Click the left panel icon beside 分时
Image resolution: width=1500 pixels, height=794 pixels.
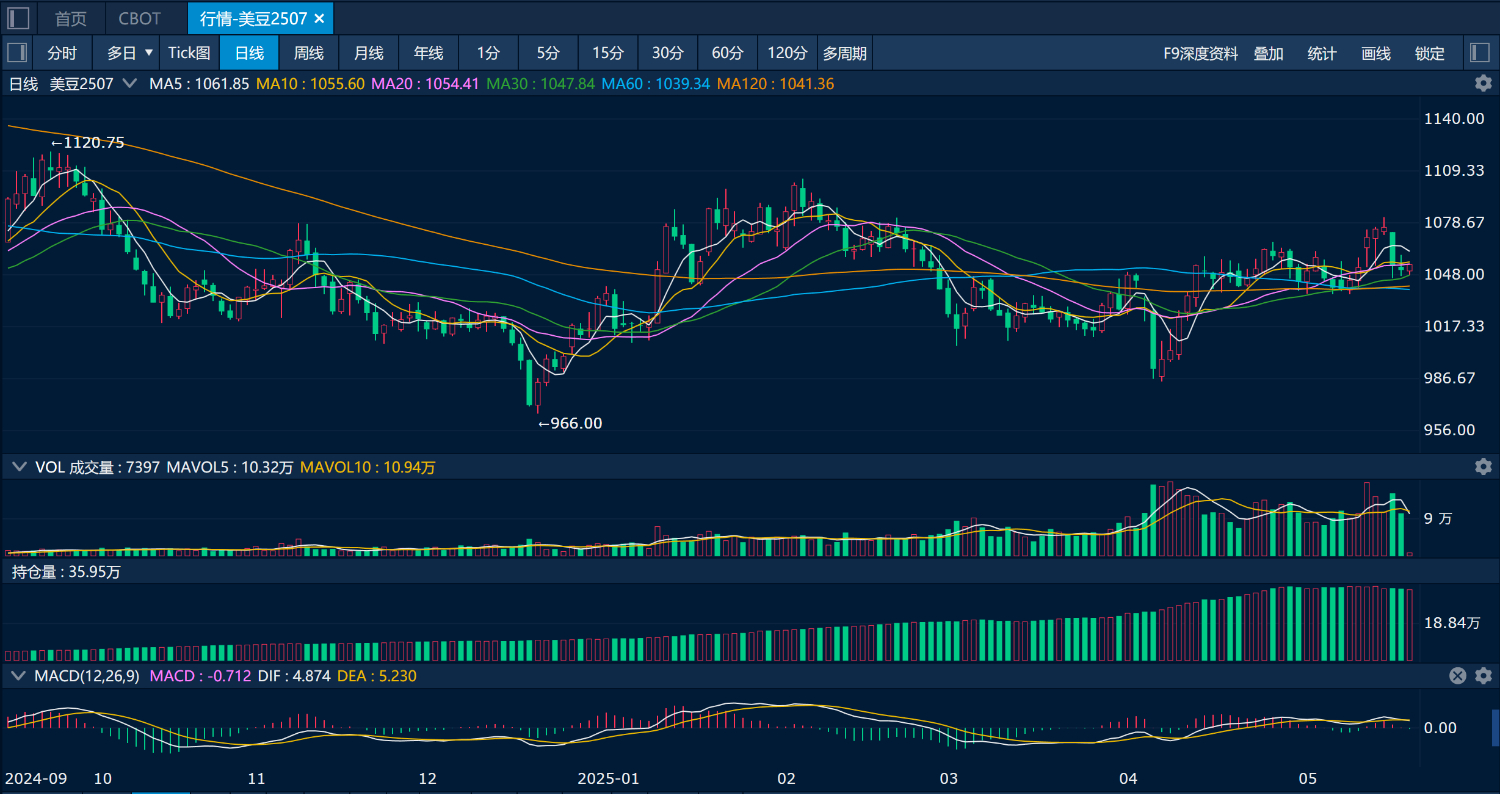(x=17, y=53)
